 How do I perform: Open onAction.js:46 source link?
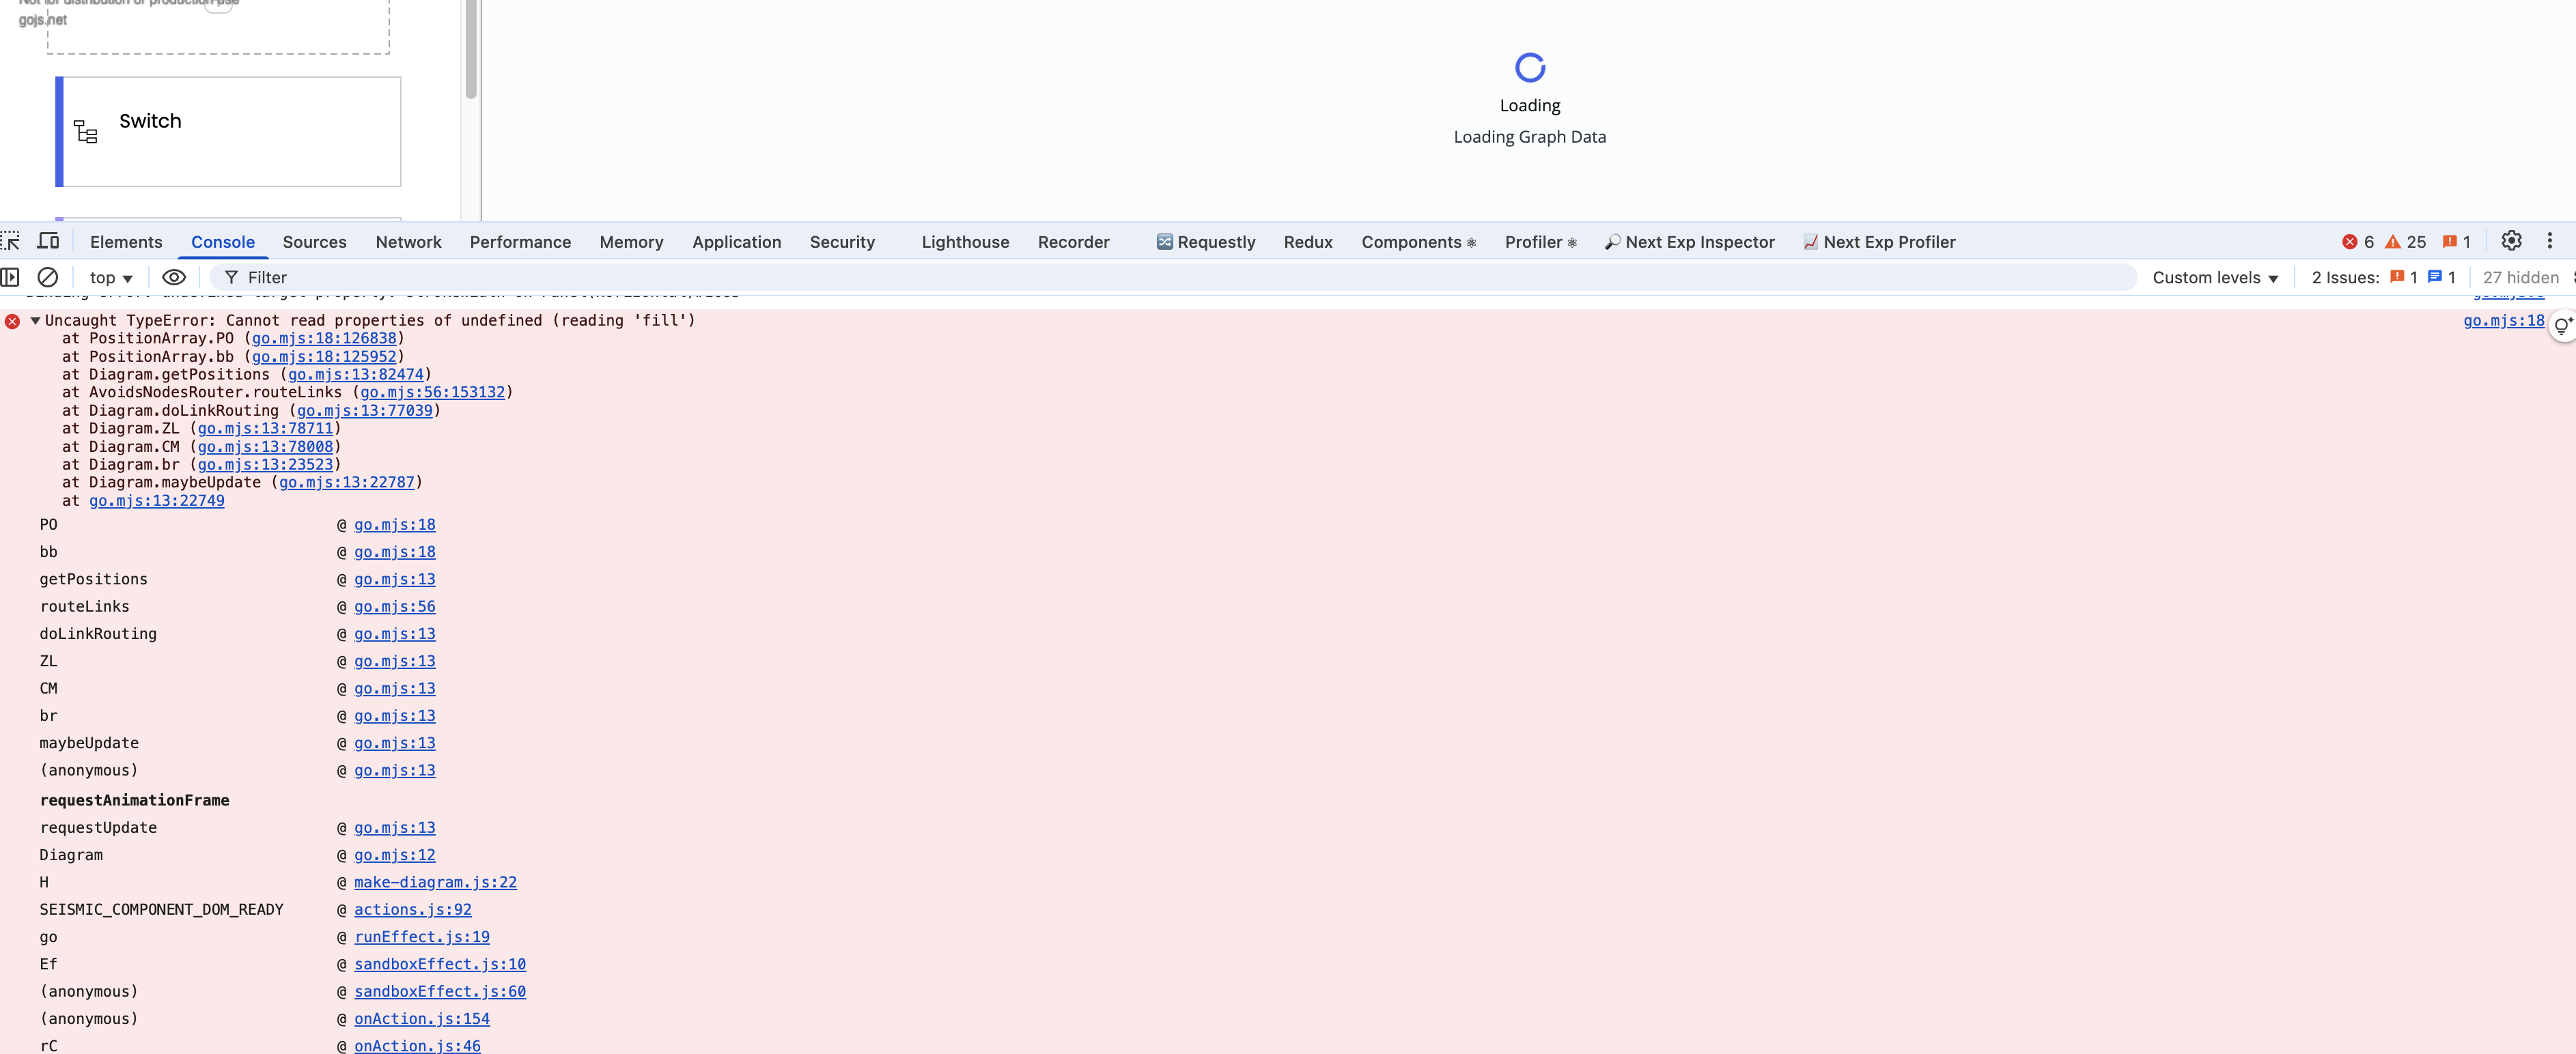tap(417, 1045)
